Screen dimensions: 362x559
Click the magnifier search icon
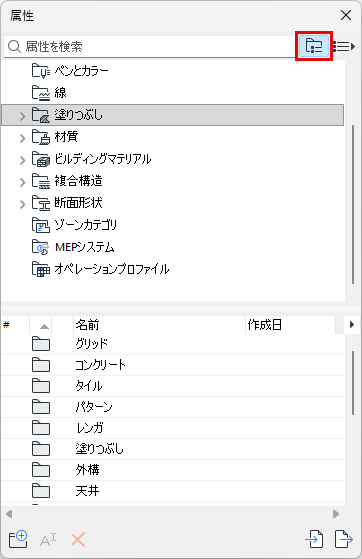pyautogui.click(x=14, y=46)
